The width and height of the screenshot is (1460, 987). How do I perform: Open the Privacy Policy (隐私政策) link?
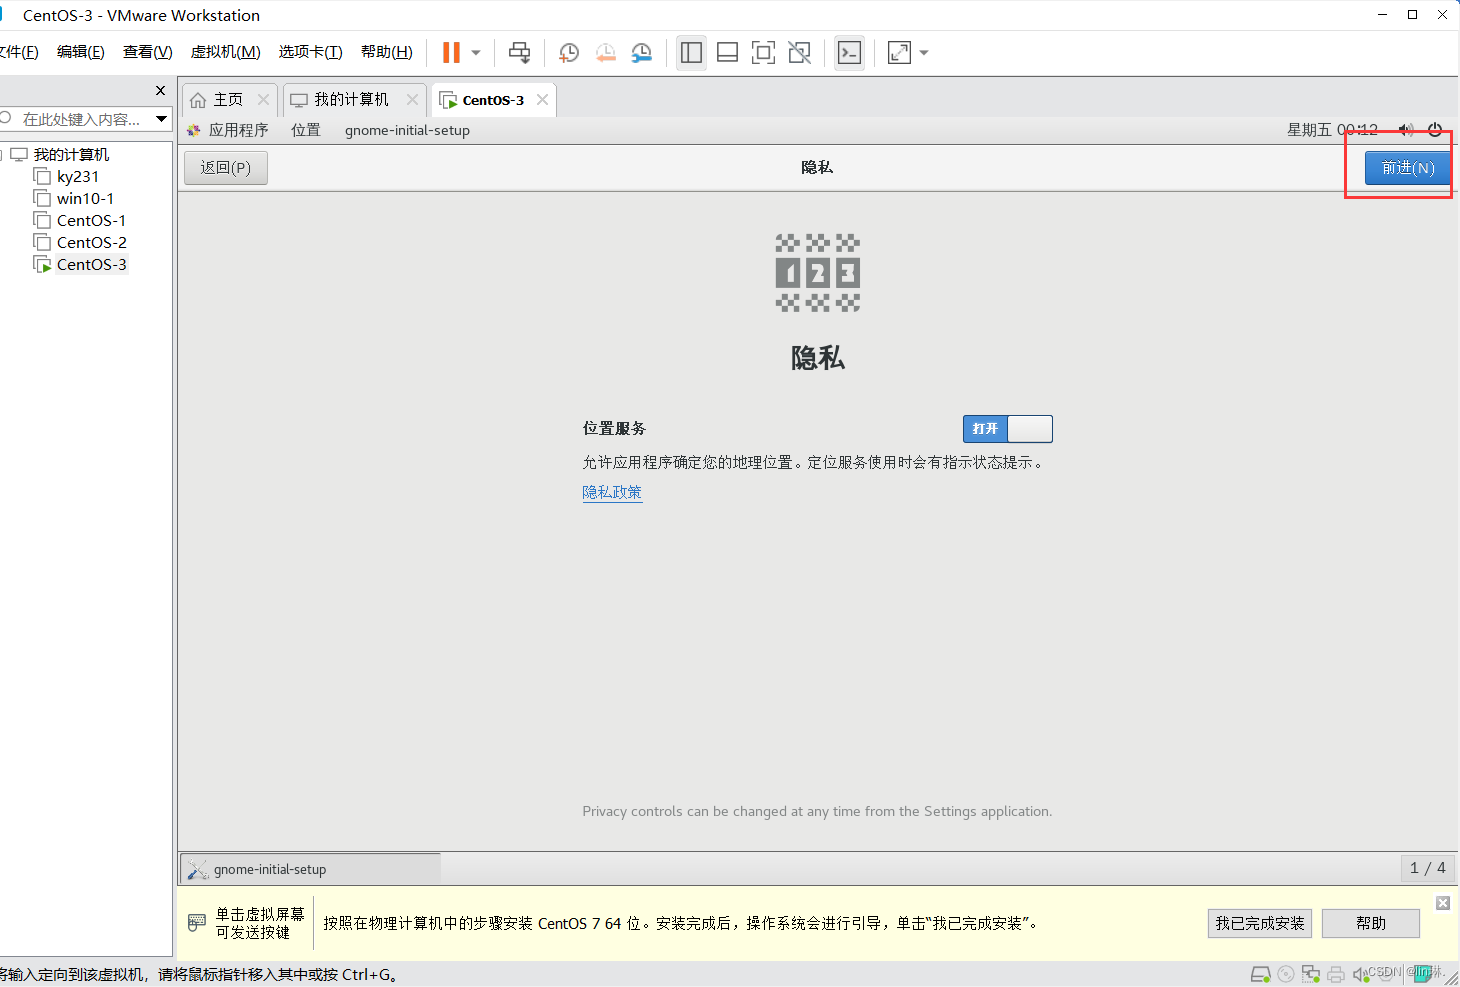(612, 492)
